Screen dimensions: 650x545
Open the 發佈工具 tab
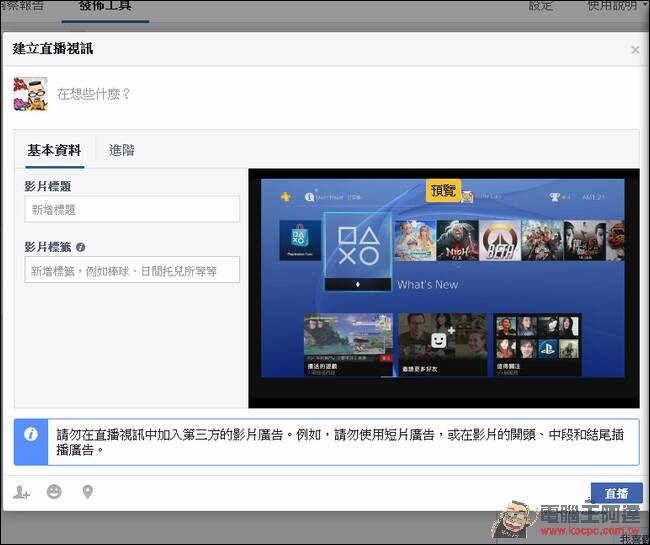105,7
